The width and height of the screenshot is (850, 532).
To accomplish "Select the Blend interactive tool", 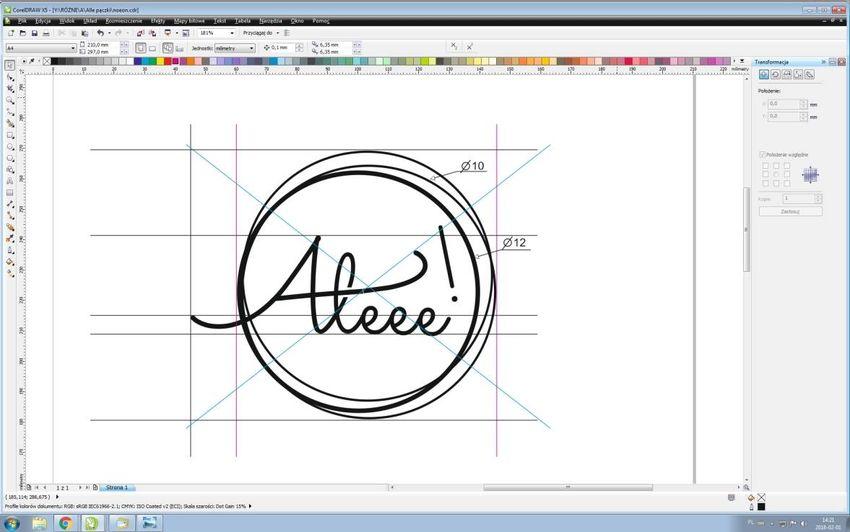I will 10,227.
